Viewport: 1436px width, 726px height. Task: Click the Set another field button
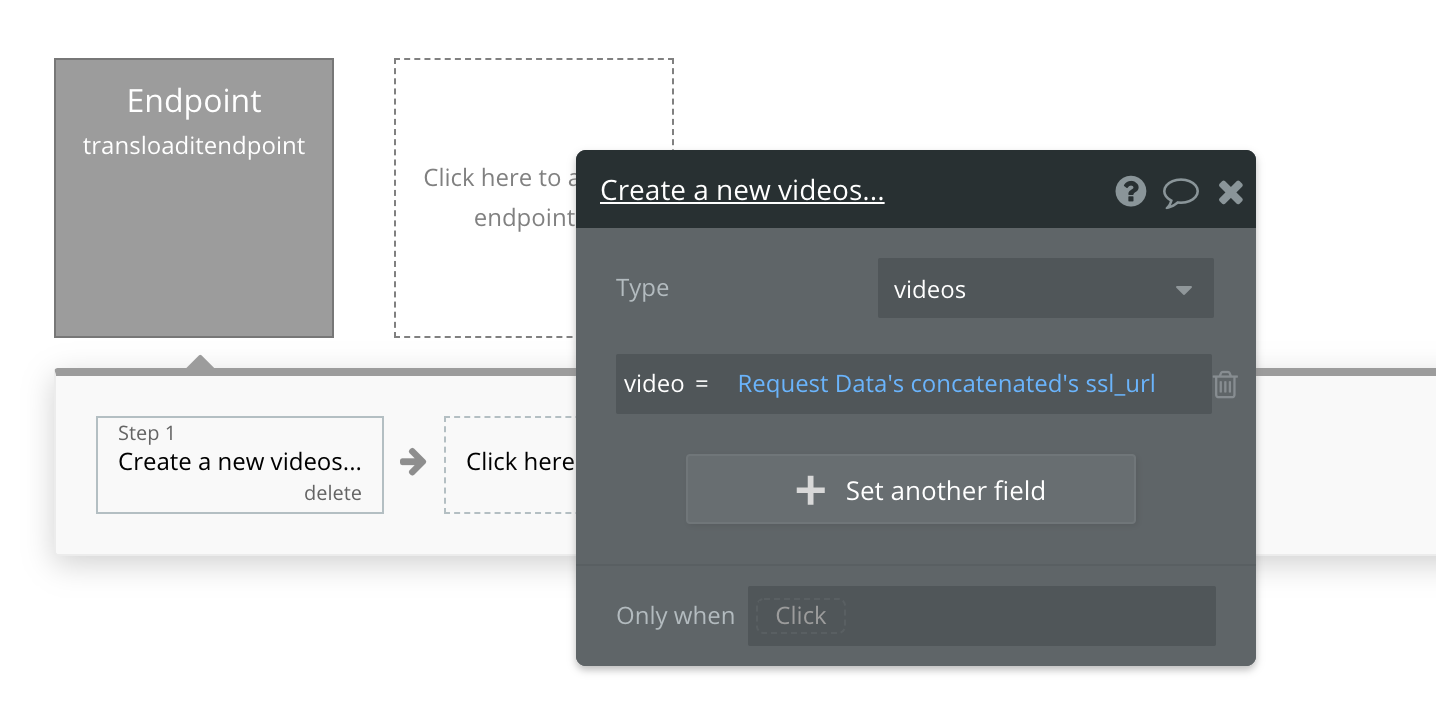[x=910, y=490]
